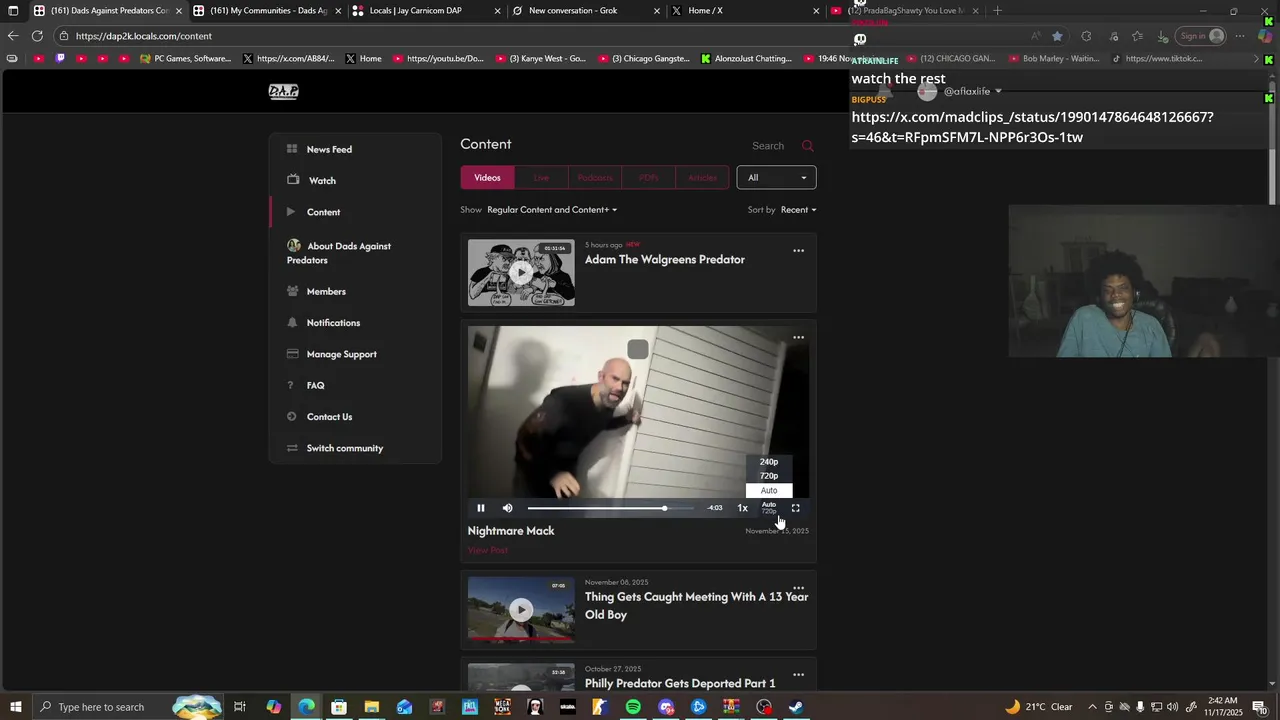Open options for Philly Predator Gets Deported
The image size is (1280, 720).
coord(798,675)
